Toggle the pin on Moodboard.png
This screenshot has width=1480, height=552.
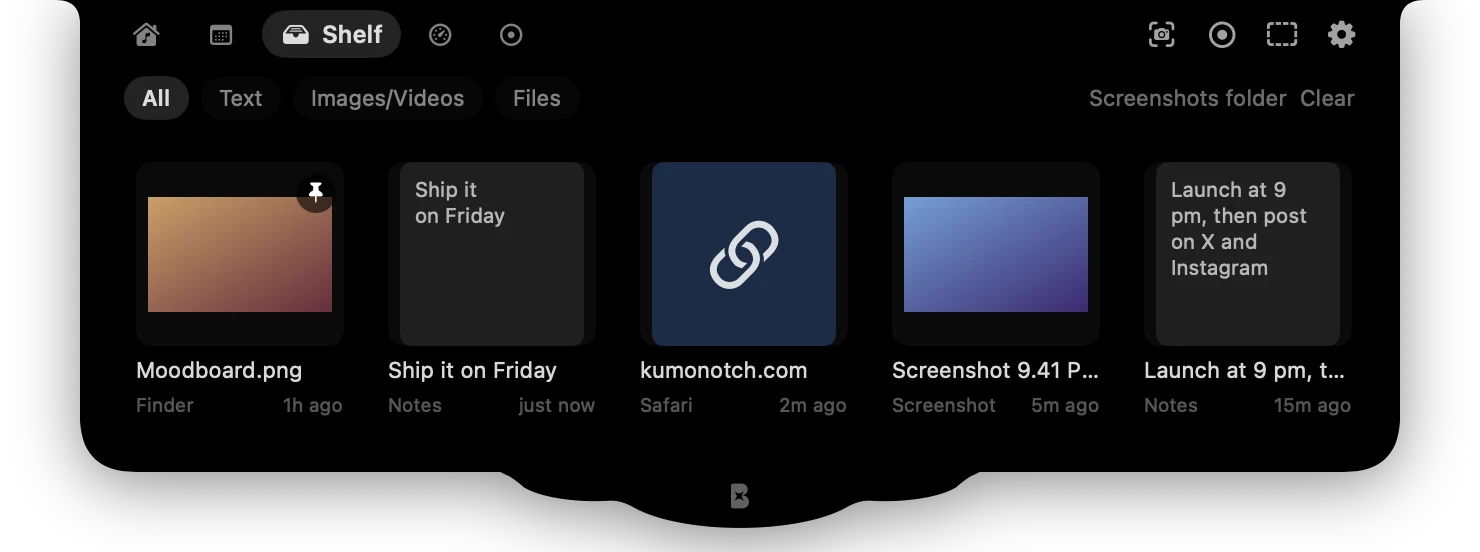click(316, 192)
